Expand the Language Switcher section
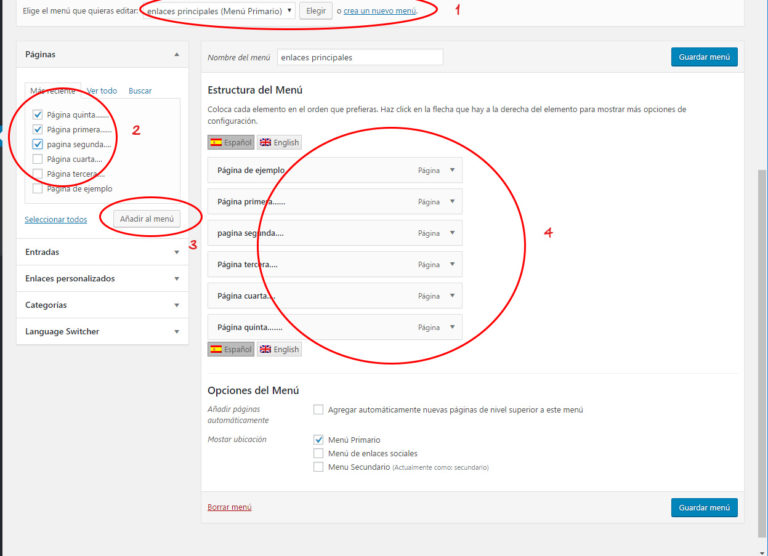 point(176,331)
